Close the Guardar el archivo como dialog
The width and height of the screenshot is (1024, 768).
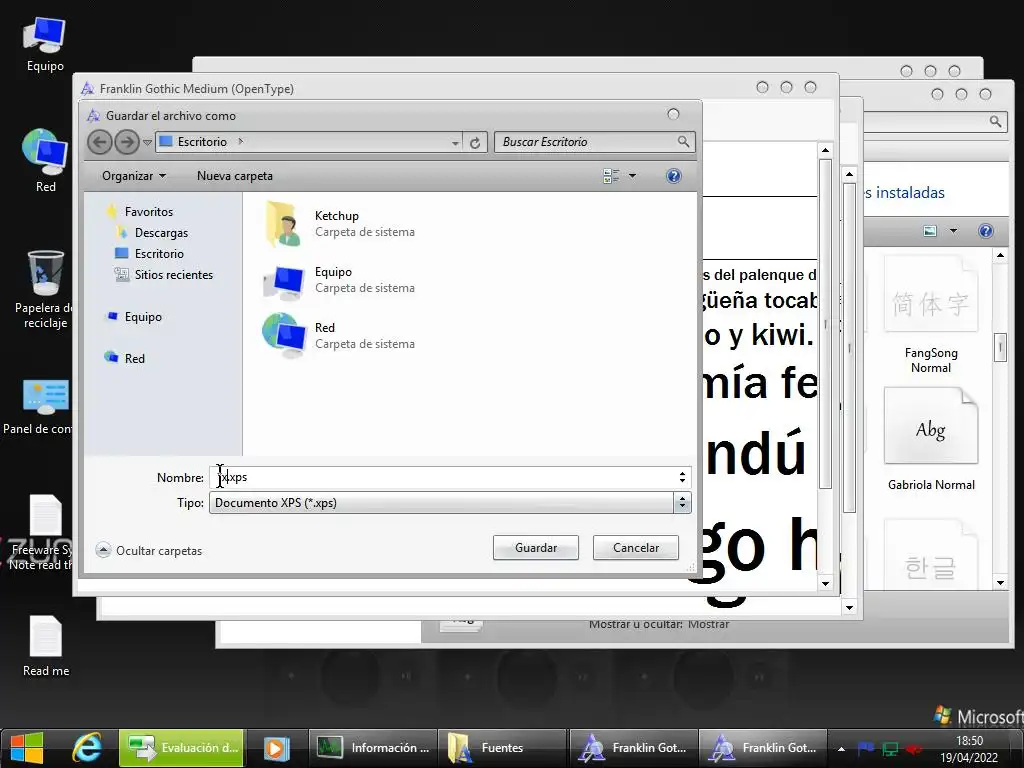pos(673,114)
